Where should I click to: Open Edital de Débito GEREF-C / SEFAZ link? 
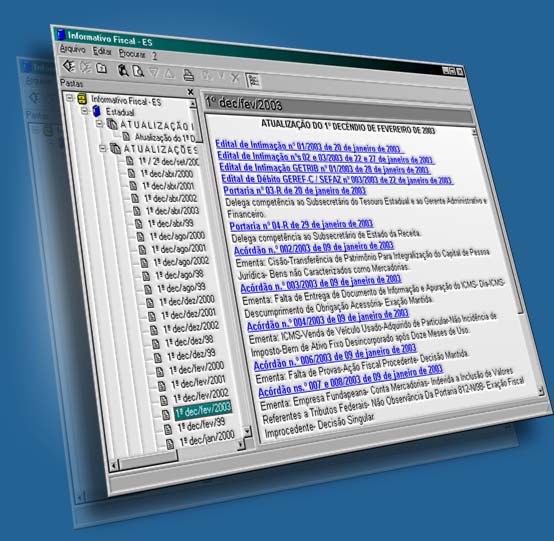(x=337, y=180)
